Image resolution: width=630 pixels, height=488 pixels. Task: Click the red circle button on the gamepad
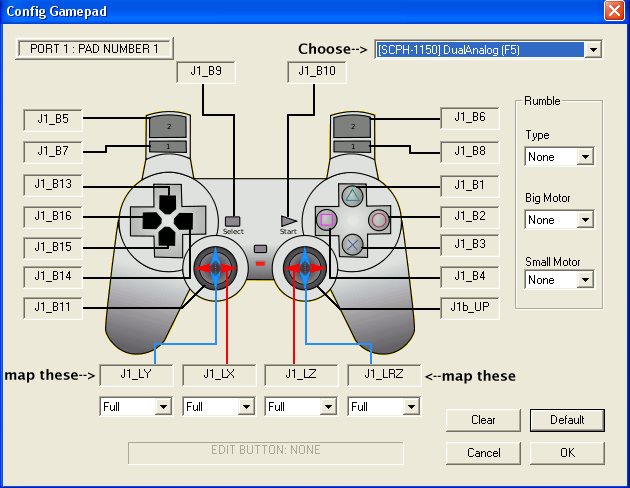(x=378, y=220)
